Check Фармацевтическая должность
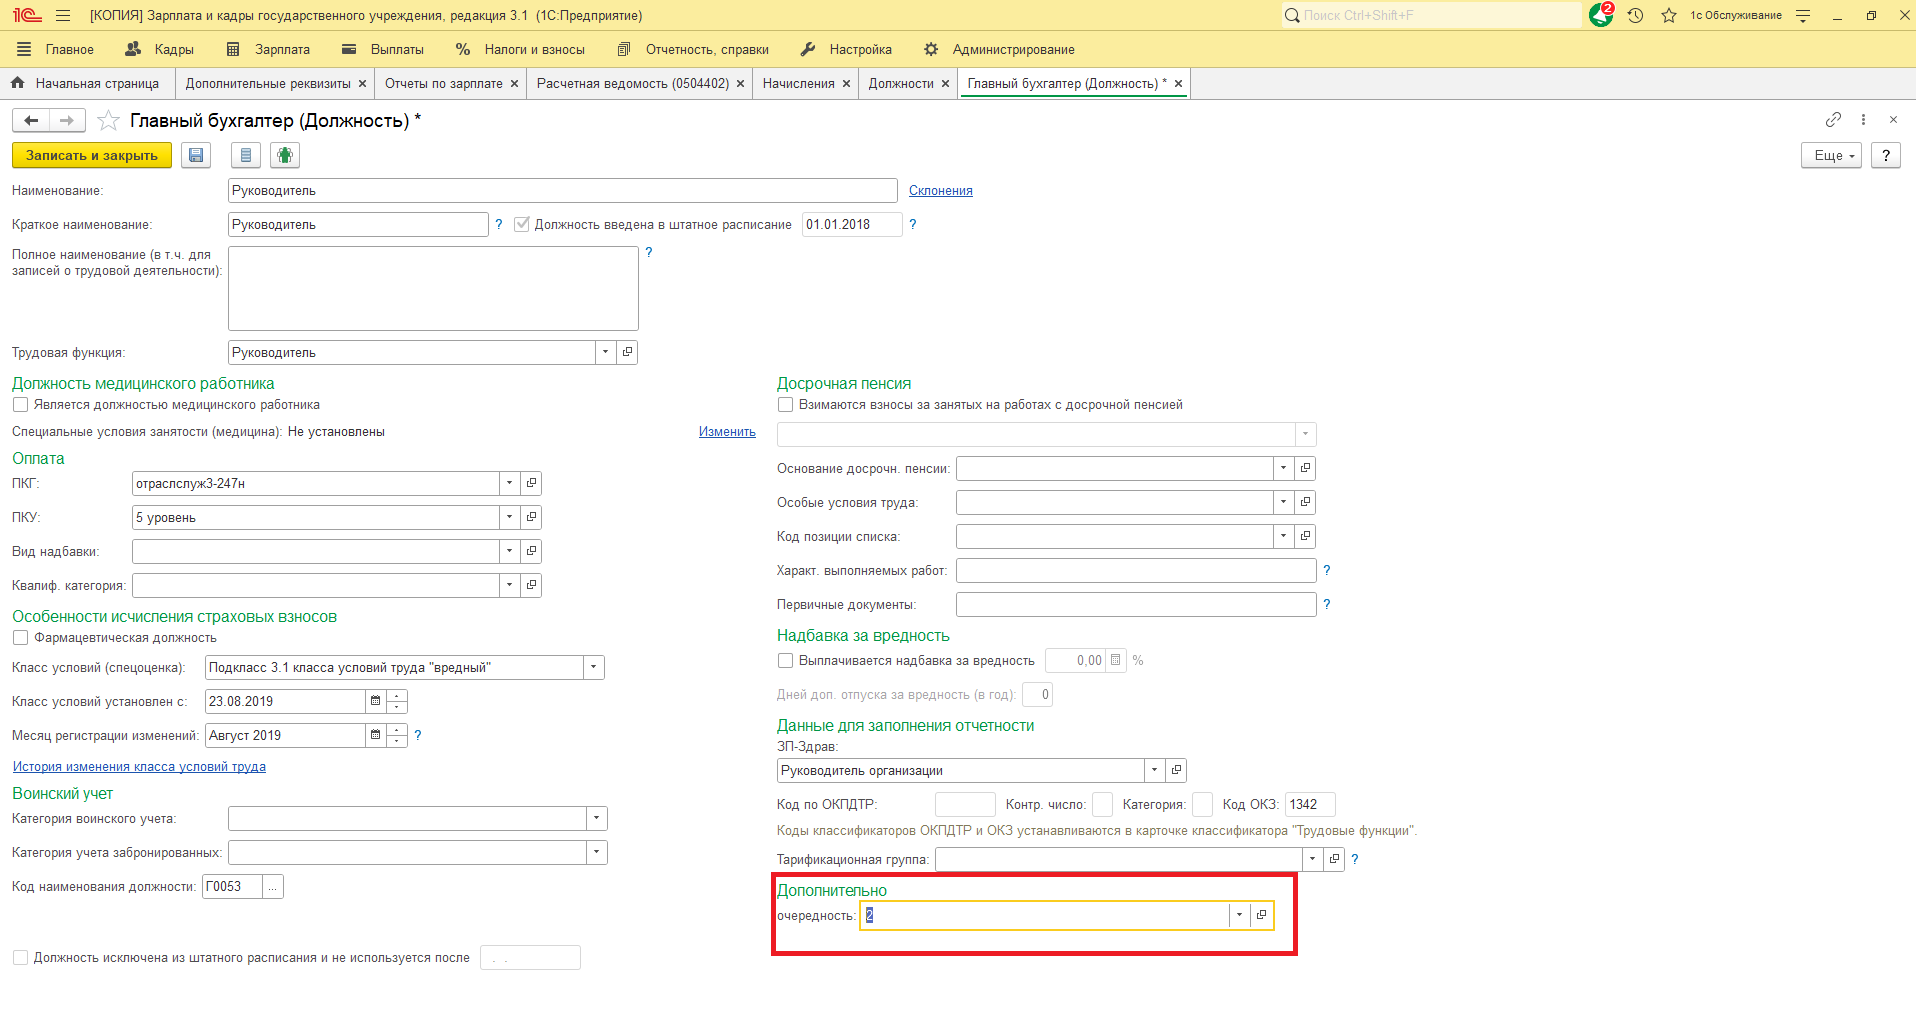 click(20, 638)
